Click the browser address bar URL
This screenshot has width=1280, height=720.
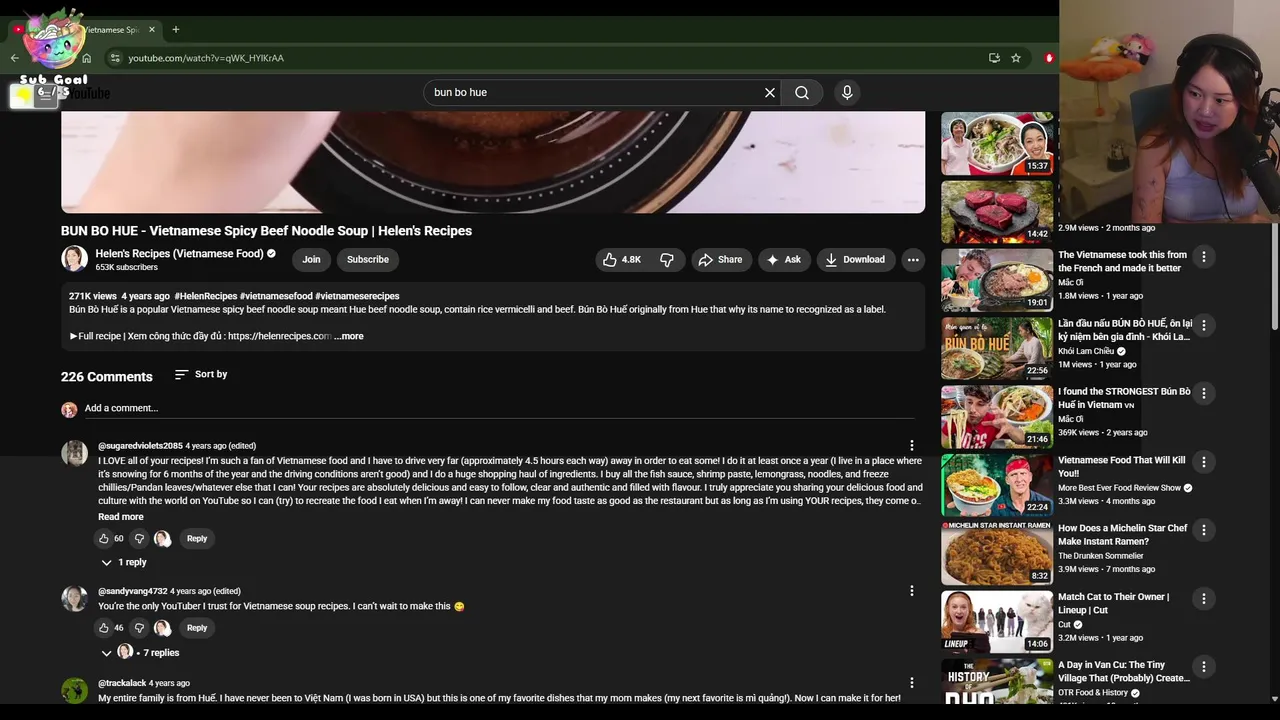(206, 58)
